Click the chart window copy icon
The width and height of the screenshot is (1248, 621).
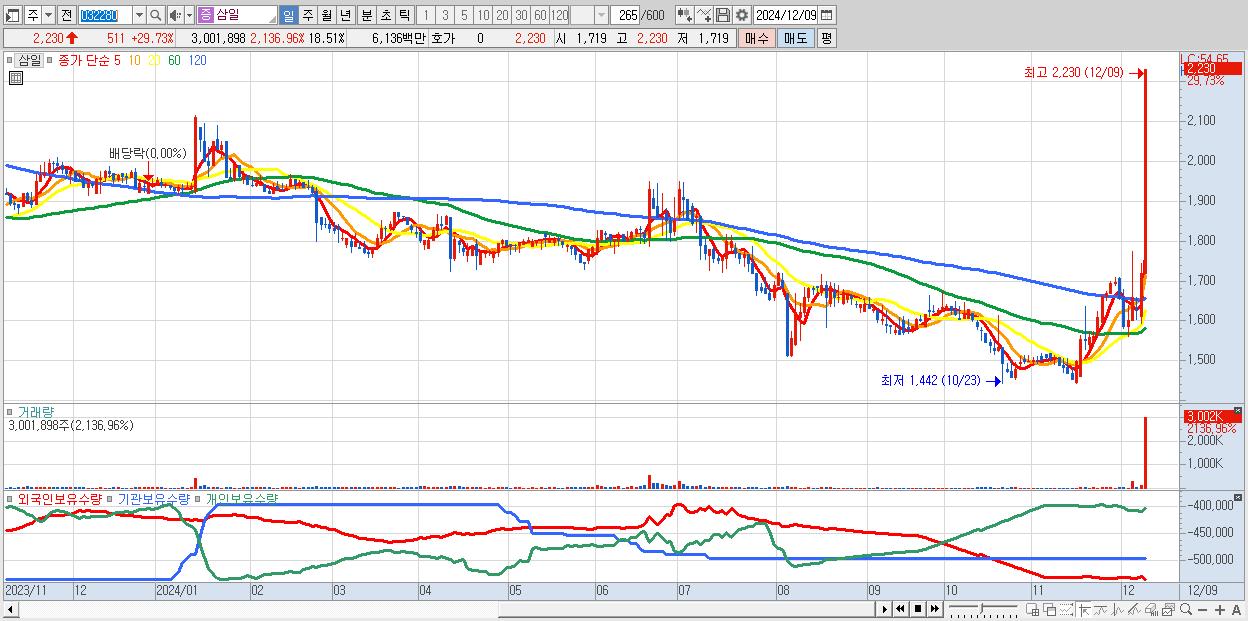coord(1168,609)
